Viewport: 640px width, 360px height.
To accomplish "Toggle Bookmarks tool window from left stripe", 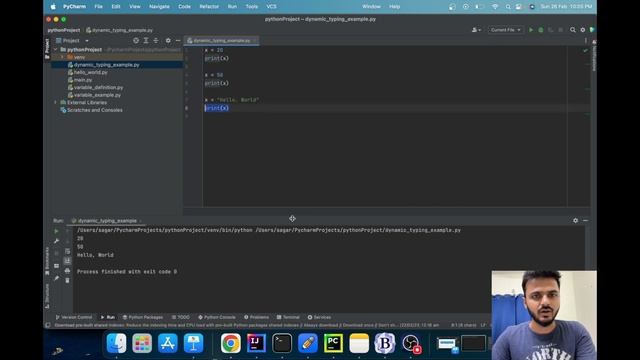I will click(x=47, y=261).
